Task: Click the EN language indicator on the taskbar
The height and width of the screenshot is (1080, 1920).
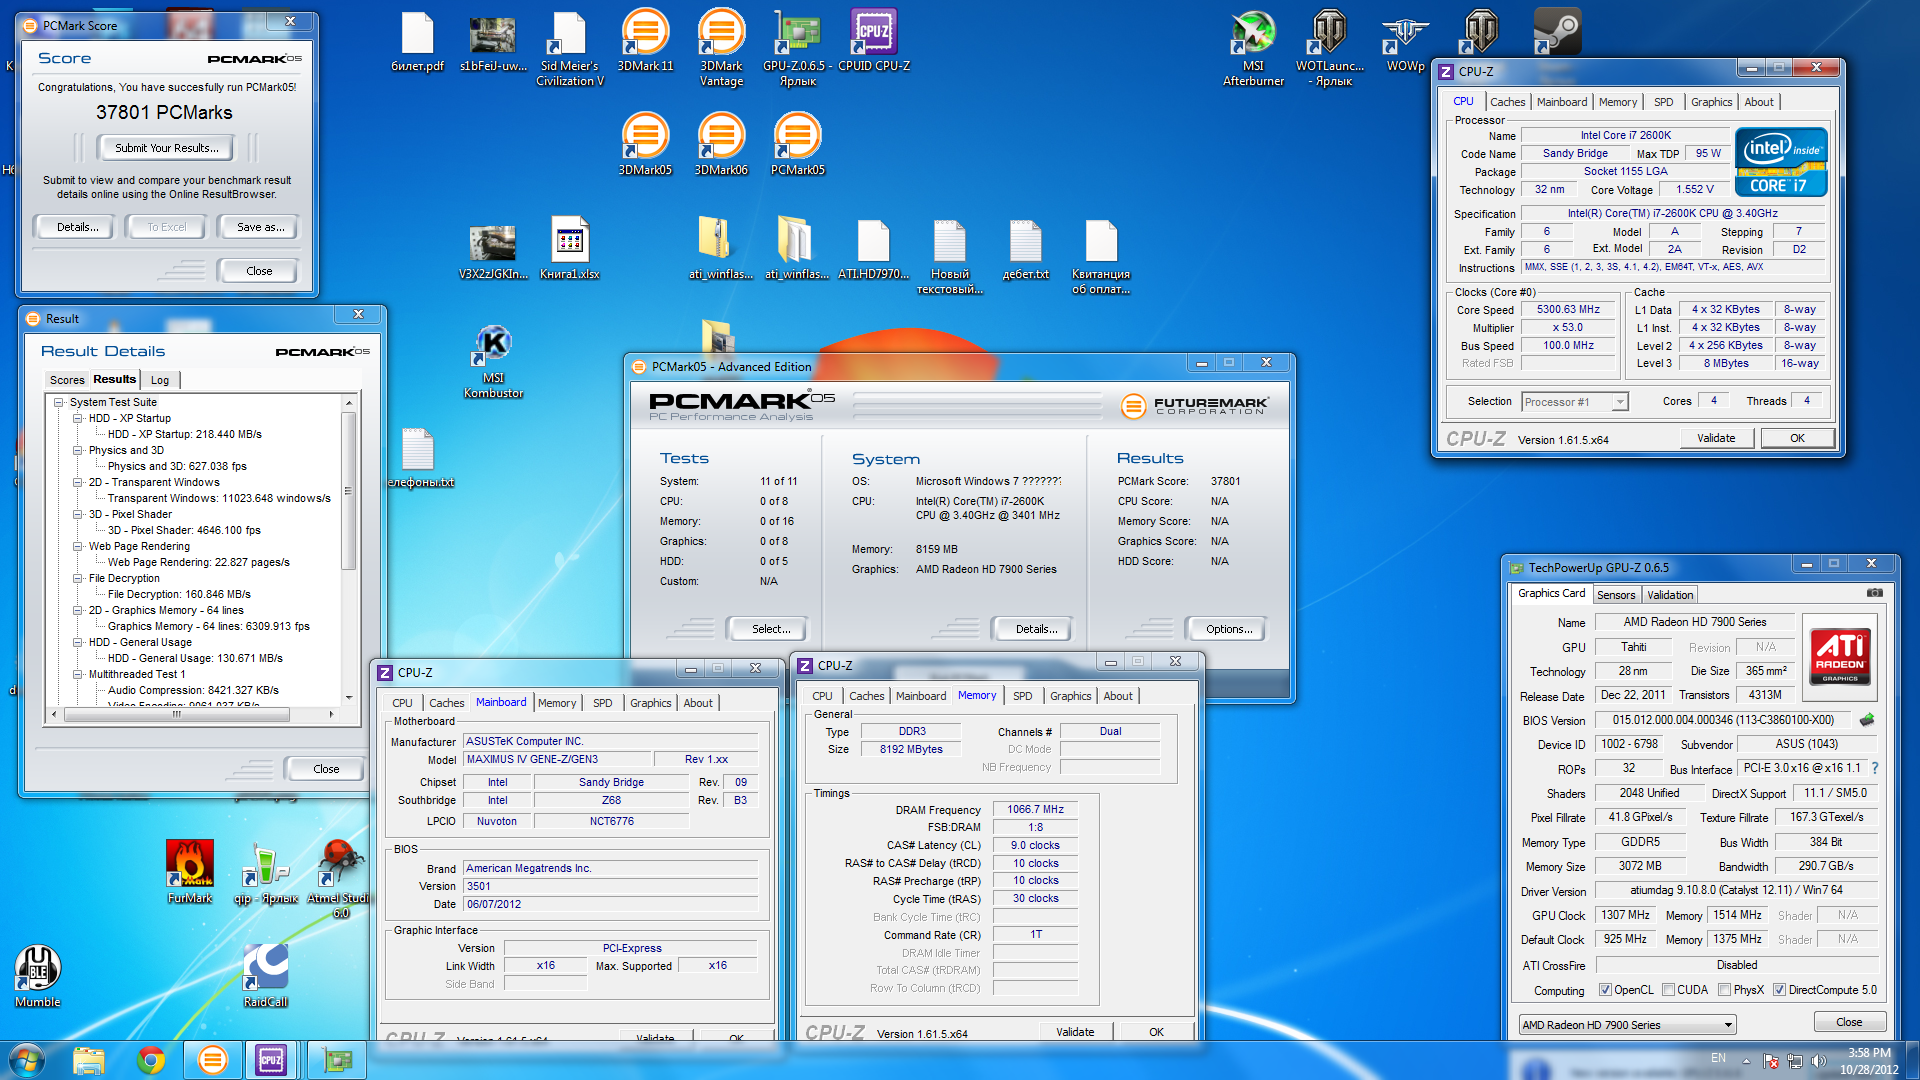Action: (x=1718, y=1058)
